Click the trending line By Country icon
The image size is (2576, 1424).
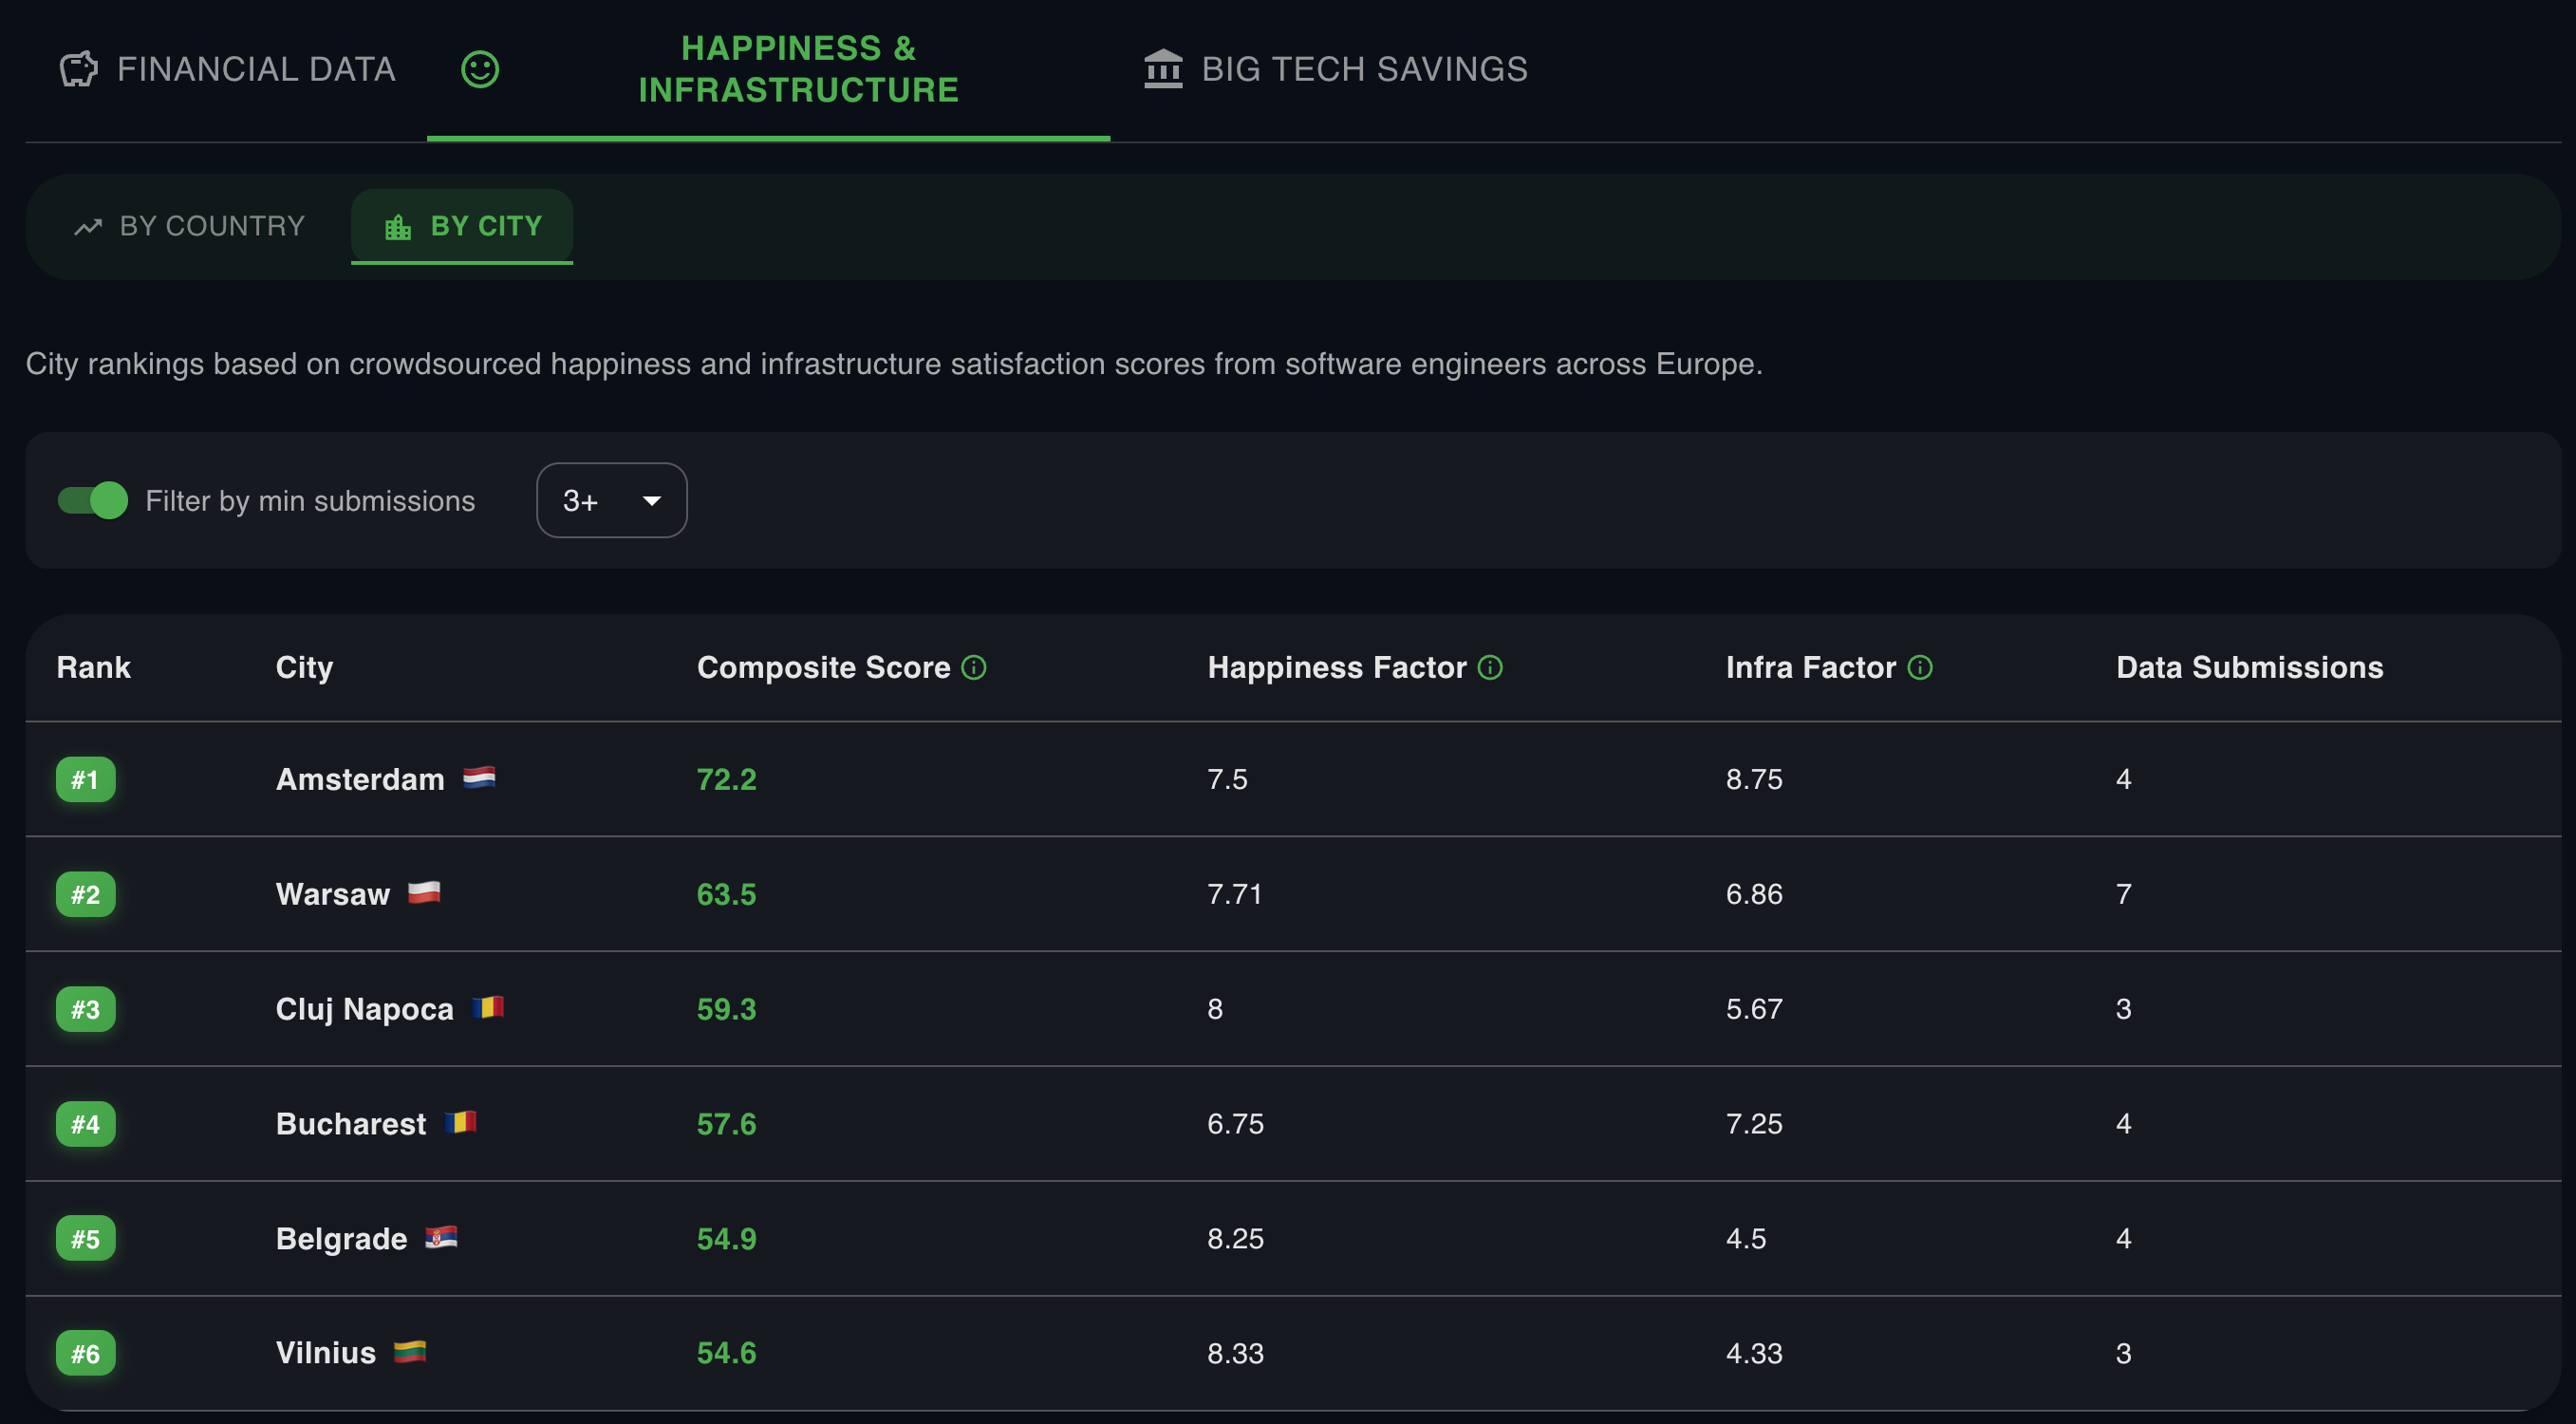[88, 227]
